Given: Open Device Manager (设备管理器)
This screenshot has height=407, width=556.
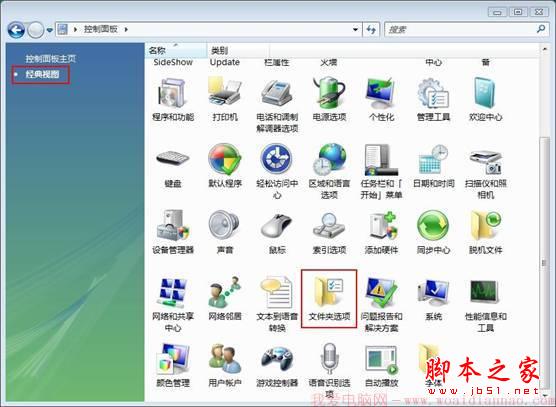Looking at the screenshot, I should click(173, 233).
